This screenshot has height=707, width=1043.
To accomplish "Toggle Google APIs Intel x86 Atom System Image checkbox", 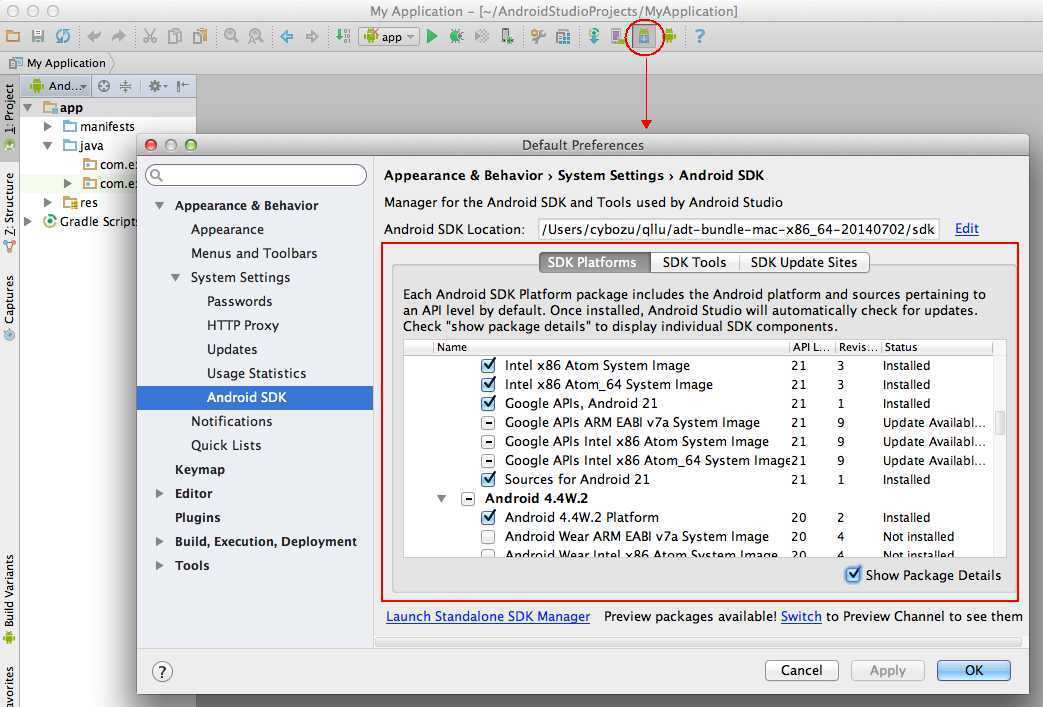I will pyautogui.click(x=488, y=442).
